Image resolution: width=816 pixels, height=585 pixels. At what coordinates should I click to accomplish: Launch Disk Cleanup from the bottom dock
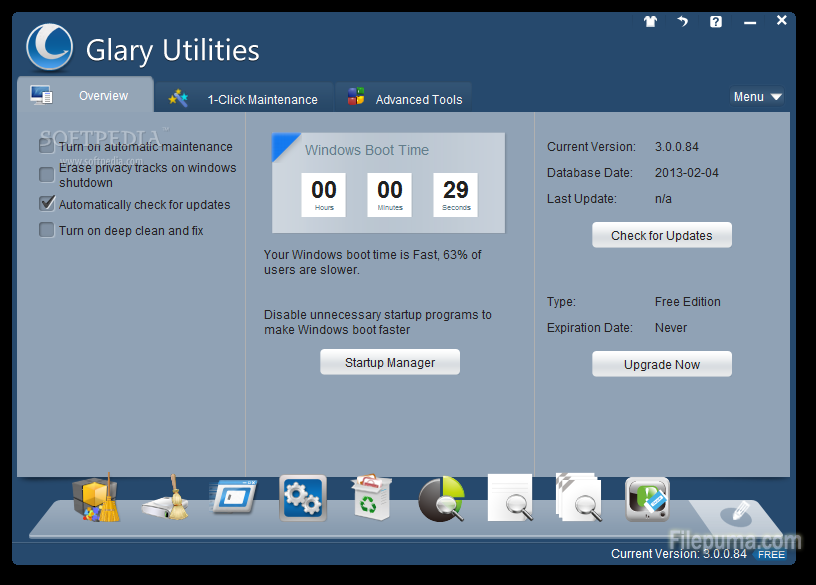click(x=164, y=499)
